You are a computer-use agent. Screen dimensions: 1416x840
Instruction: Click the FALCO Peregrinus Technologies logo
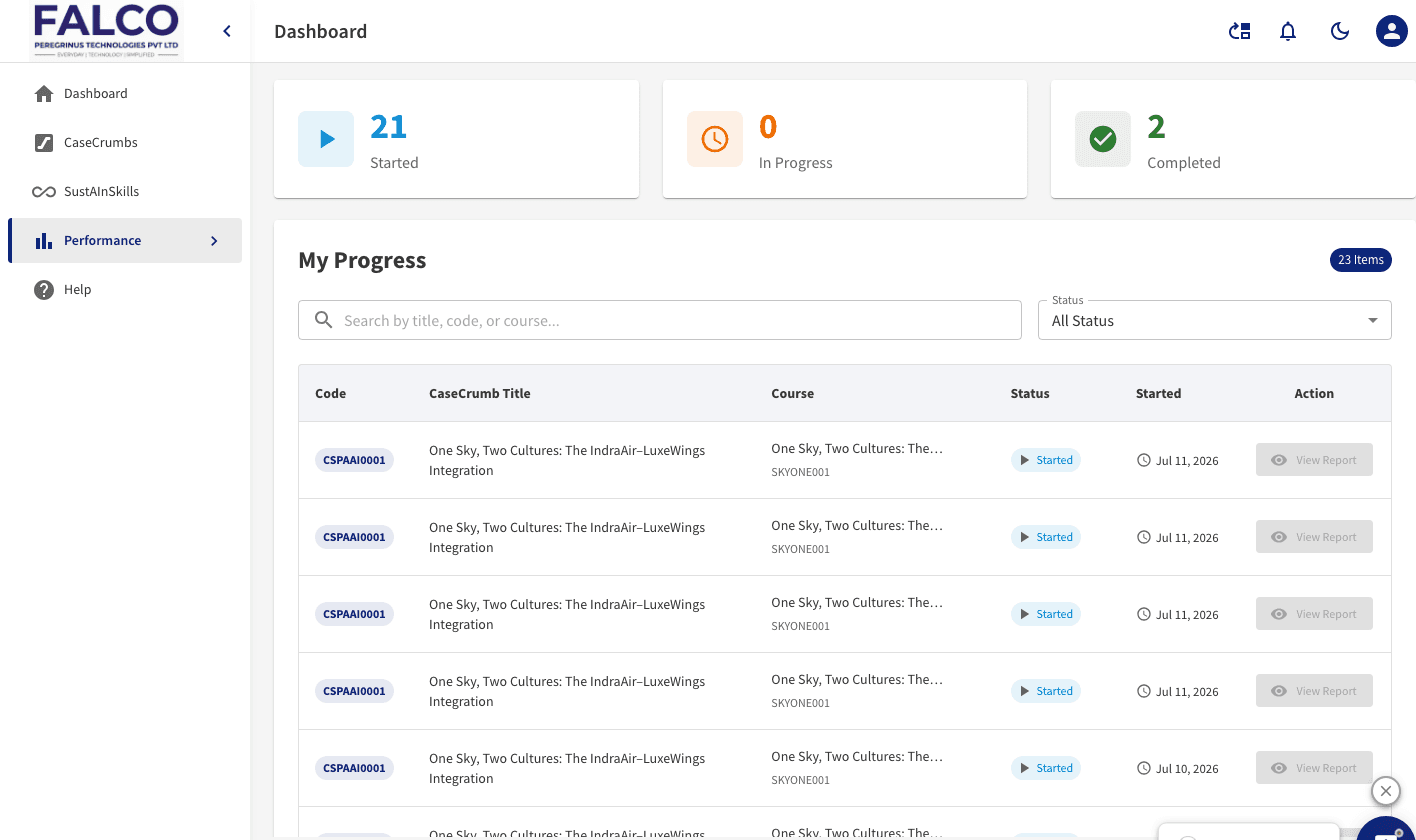[x=106, y=31]
